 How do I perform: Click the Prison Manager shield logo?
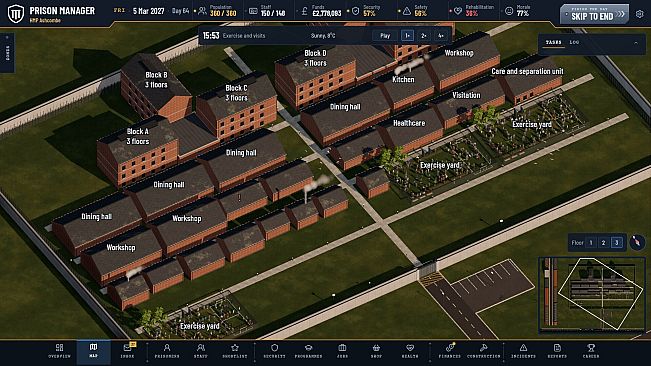(x=16, y=13)
